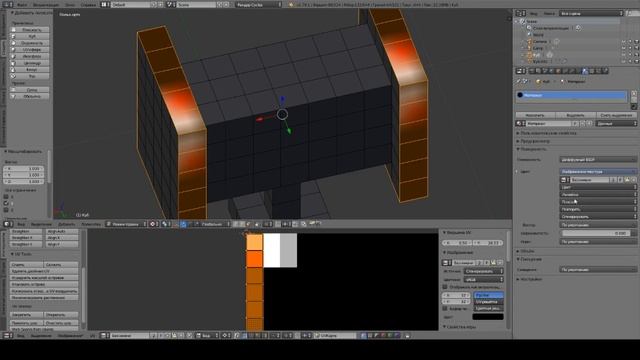The image size is (640, 360).
Task: Click 'Упаковать острова' button
Action: point(44,284)
